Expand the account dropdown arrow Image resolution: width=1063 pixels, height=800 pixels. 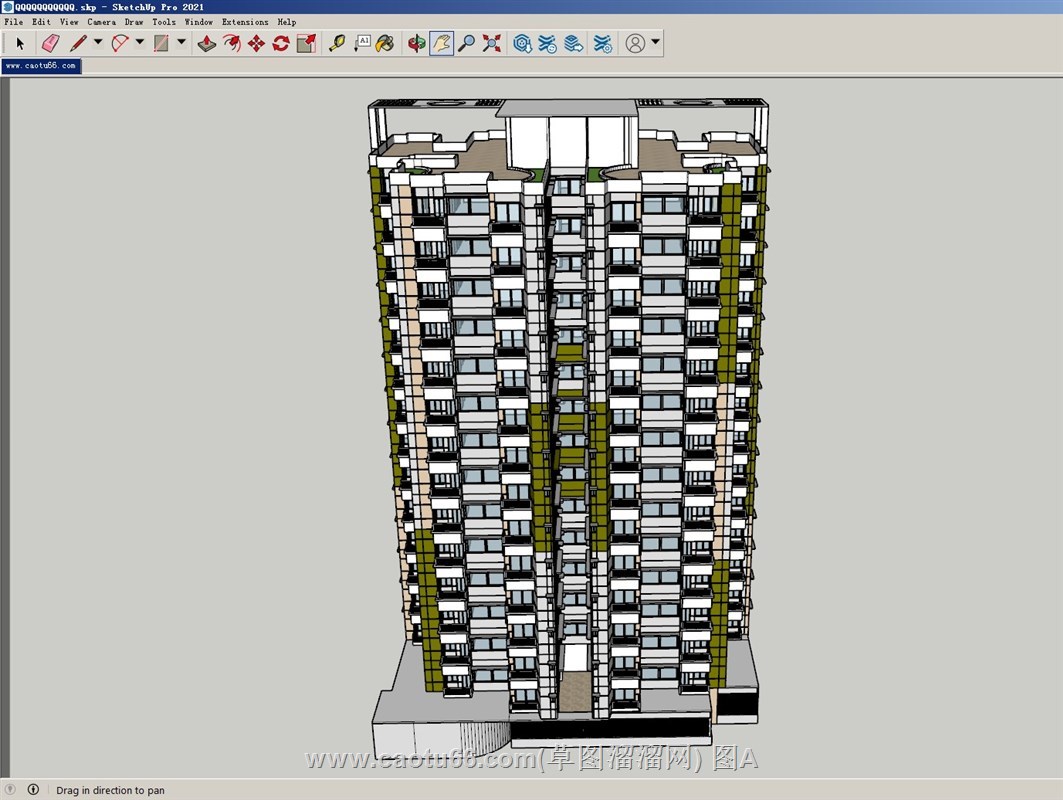point(656,42)
